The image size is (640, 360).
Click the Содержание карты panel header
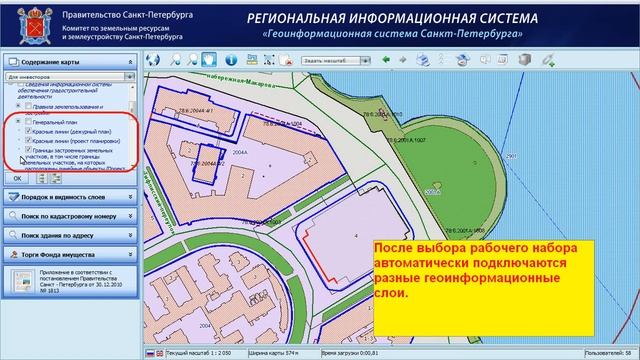coord(70,62)
